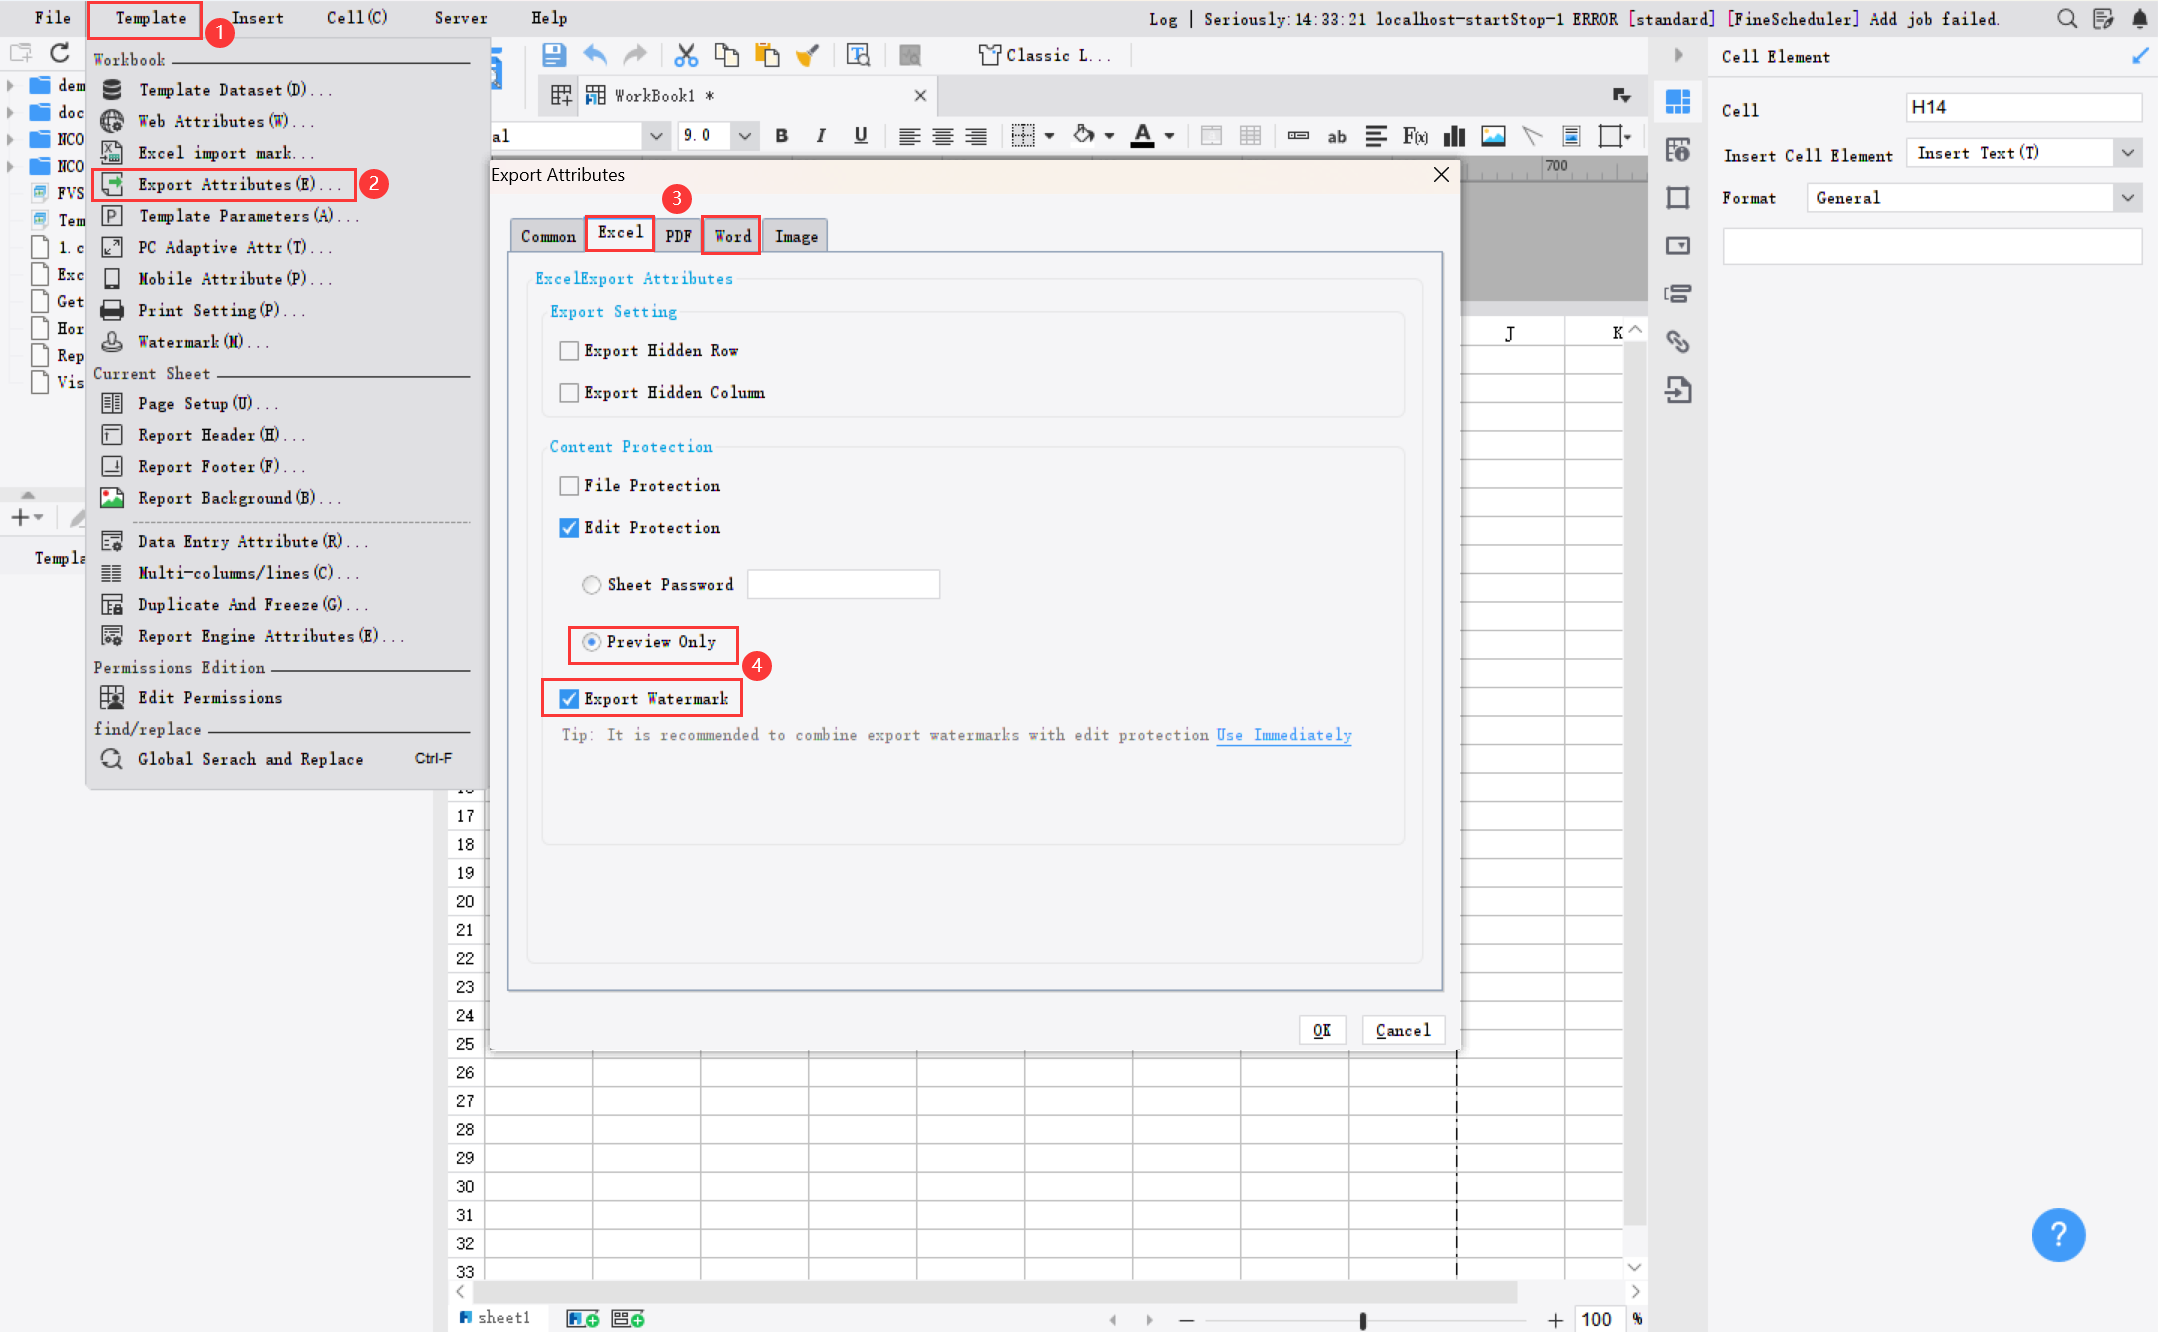
Task: Open Watermark (M) menu entry
Action: click(204, 342)
